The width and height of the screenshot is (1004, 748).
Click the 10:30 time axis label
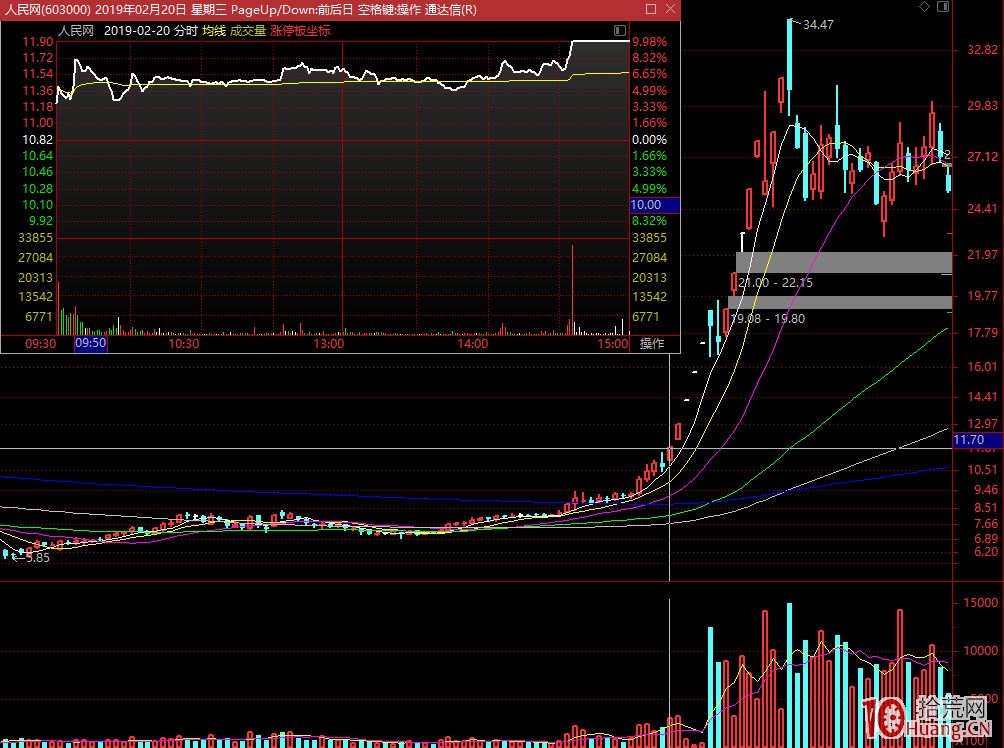184,344
